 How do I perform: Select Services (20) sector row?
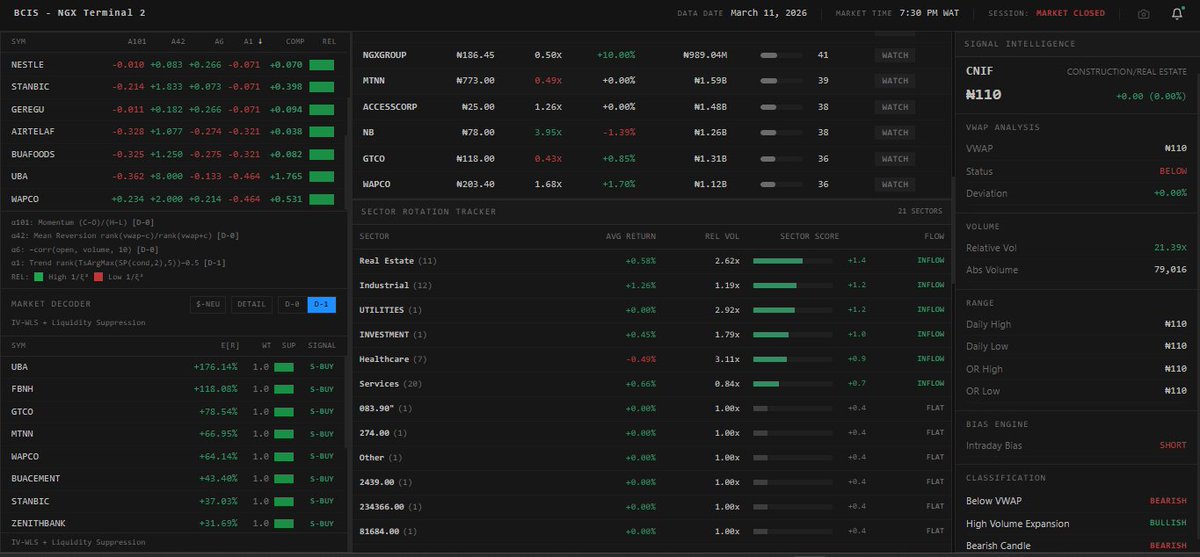coord(652,384)
